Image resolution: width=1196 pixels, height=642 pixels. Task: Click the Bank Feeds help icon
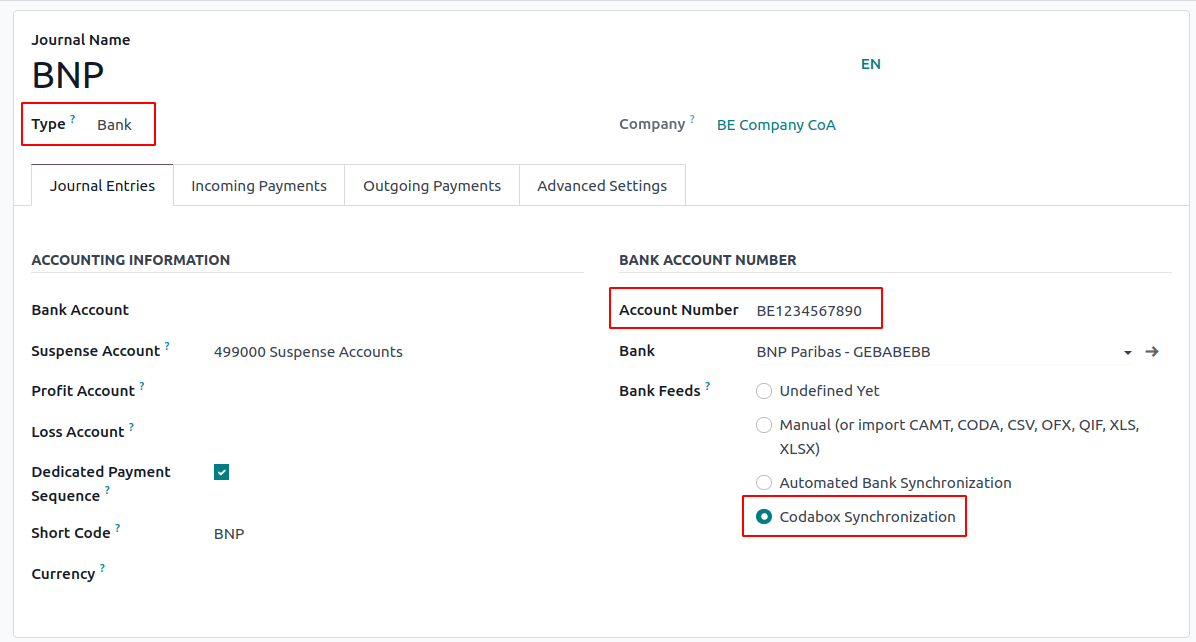(708, 386)
